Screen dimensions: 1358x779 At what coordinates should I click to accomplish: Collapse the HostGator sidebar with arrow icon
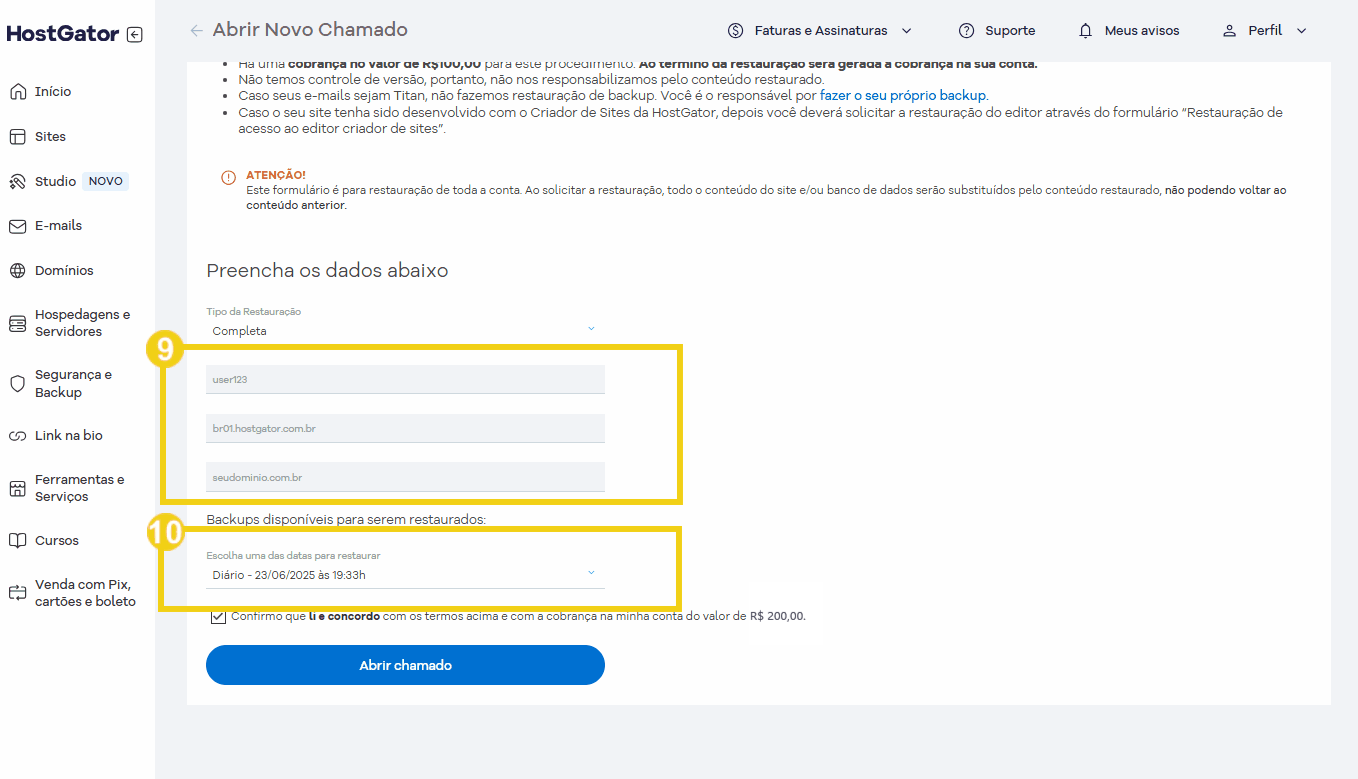click(135, 34)
